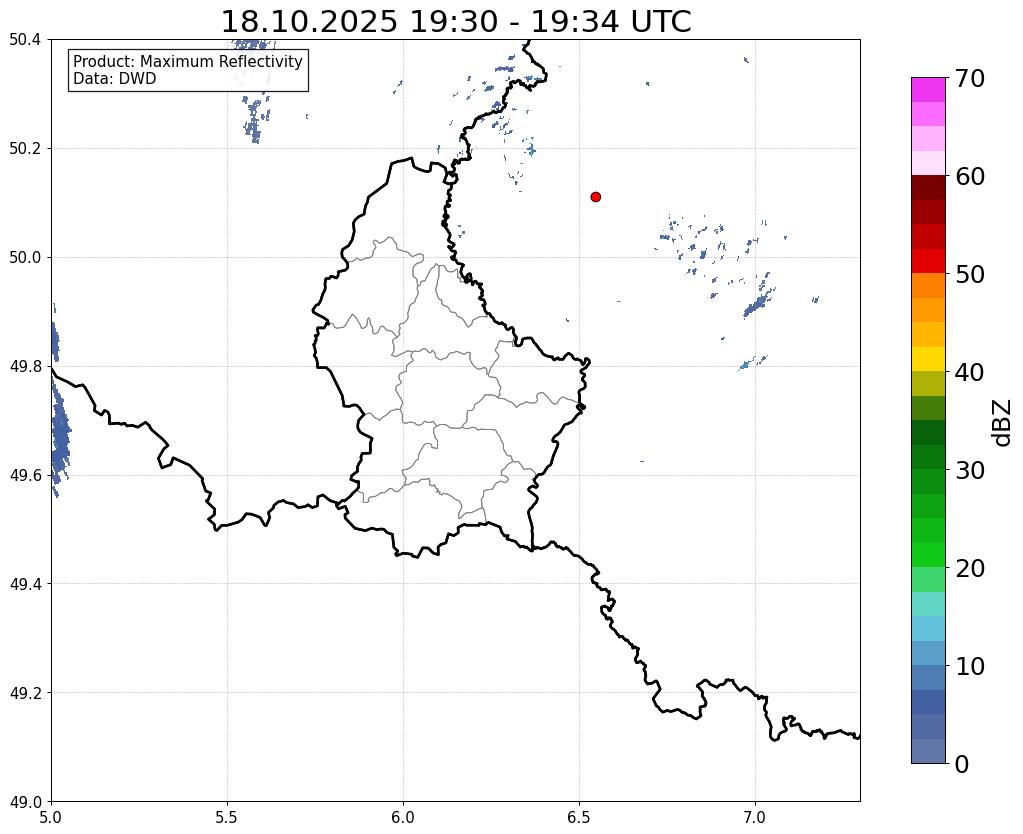This screenshot has height=834, width=1023.
Task: Click the 'Data: DWD' legend line
Action: tap(115, 79)
